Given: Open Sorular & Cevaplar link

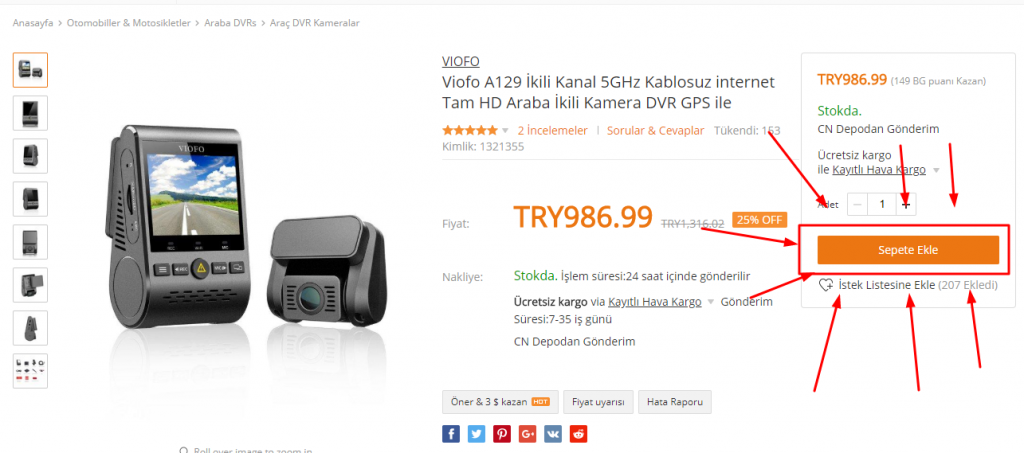Looking at the screenshot, I should pos(656,131).
